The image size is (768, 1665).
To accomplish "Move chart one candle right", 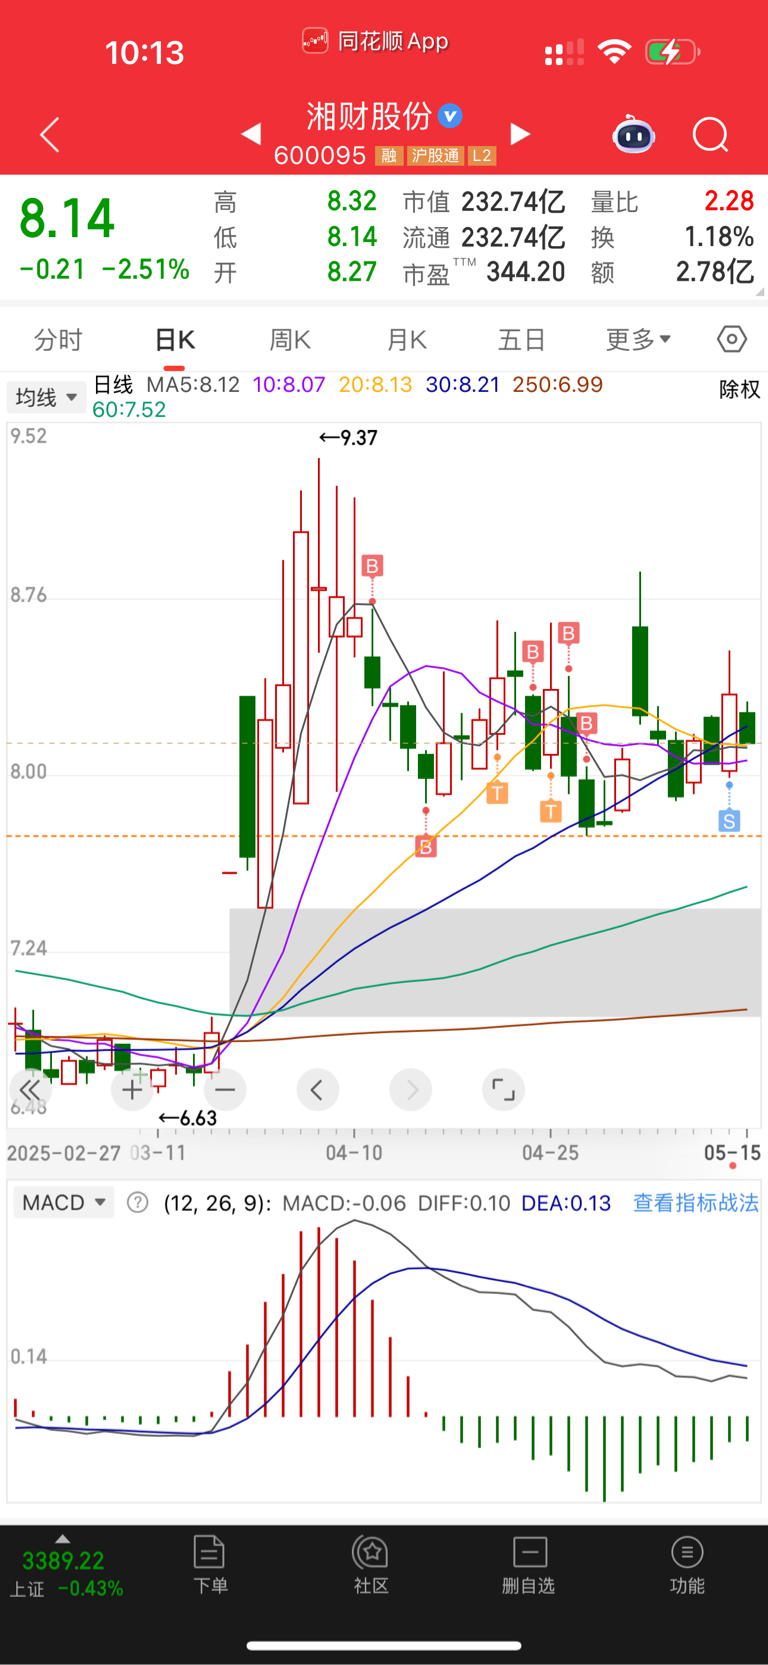I will click(x=411, y=1090).
